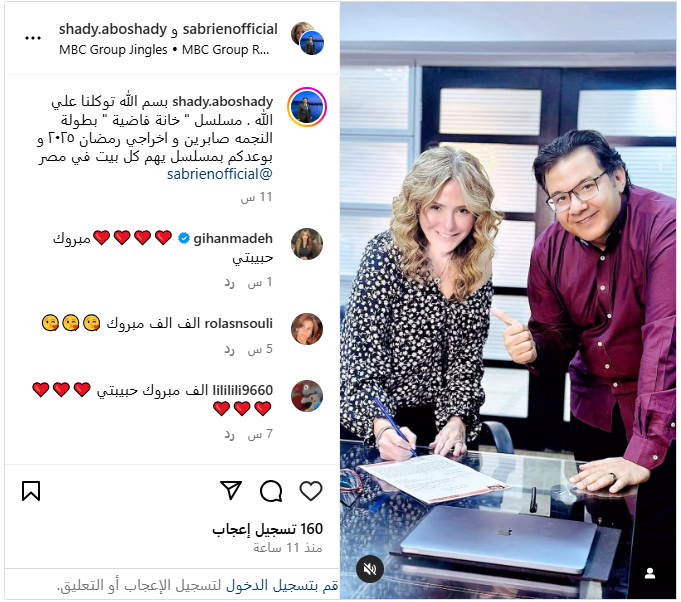Open the three-dot more options menu
The height and width of the screenshot is (602, 681).
pos(33,38)
